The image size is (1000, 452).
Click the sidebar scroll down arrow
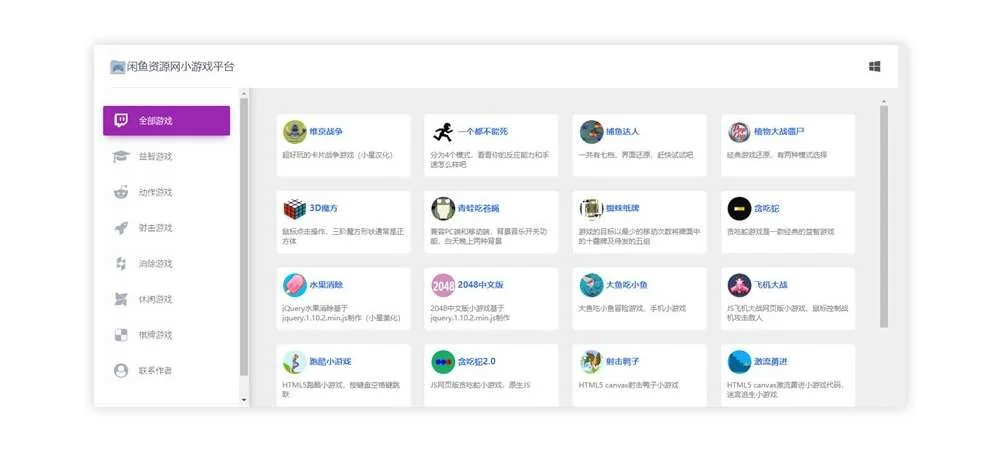[x=244, y=400]
